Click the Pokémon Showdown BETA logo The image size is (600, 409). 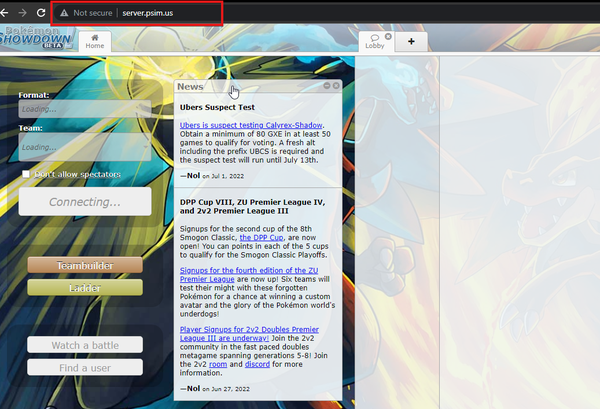pyautogui.click(x=36, y=37)
